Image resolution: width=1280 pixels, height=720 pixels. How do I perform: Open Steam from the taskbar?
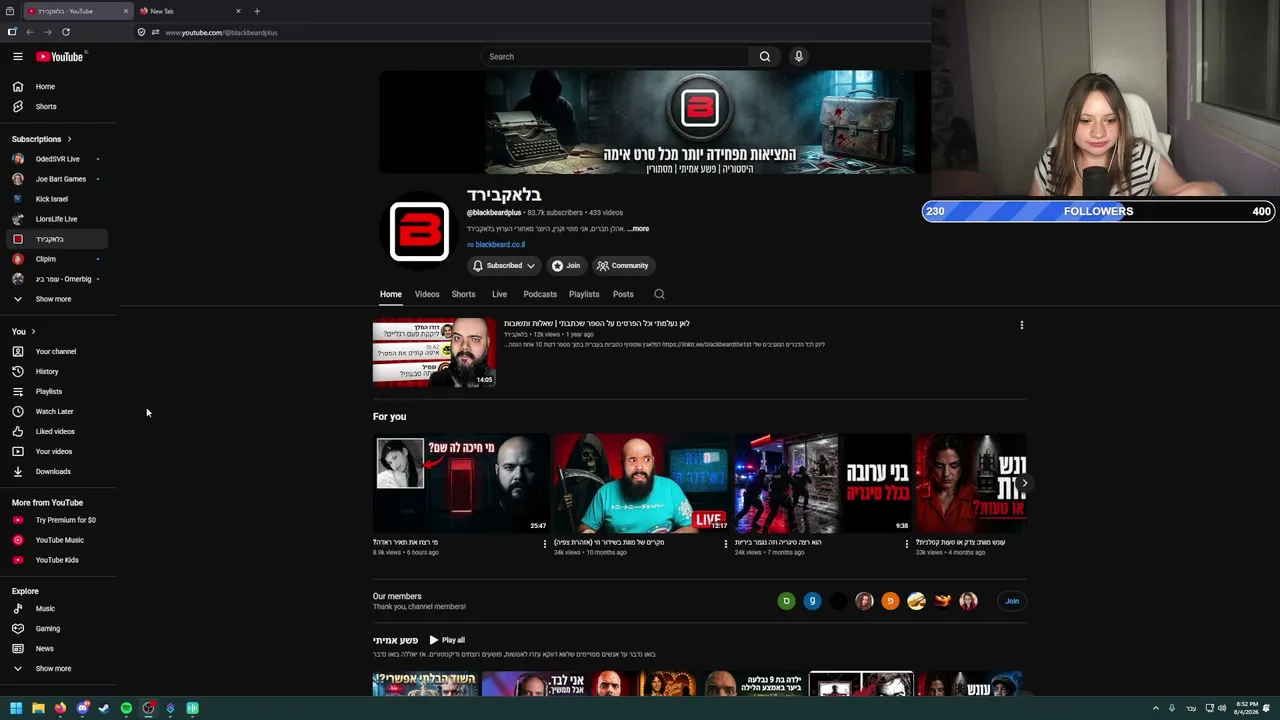[x=104, y=708]
